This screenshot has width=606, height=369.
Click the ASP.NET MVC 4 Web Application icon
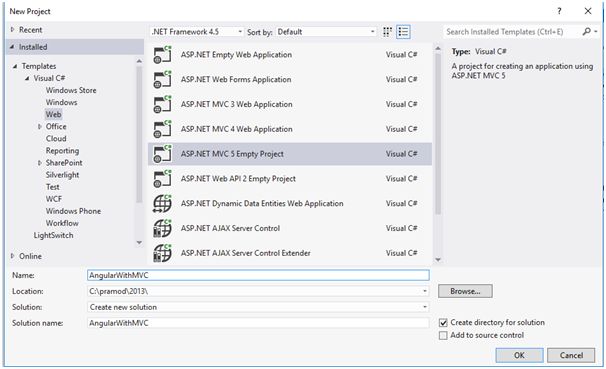(x=162, y=129)
